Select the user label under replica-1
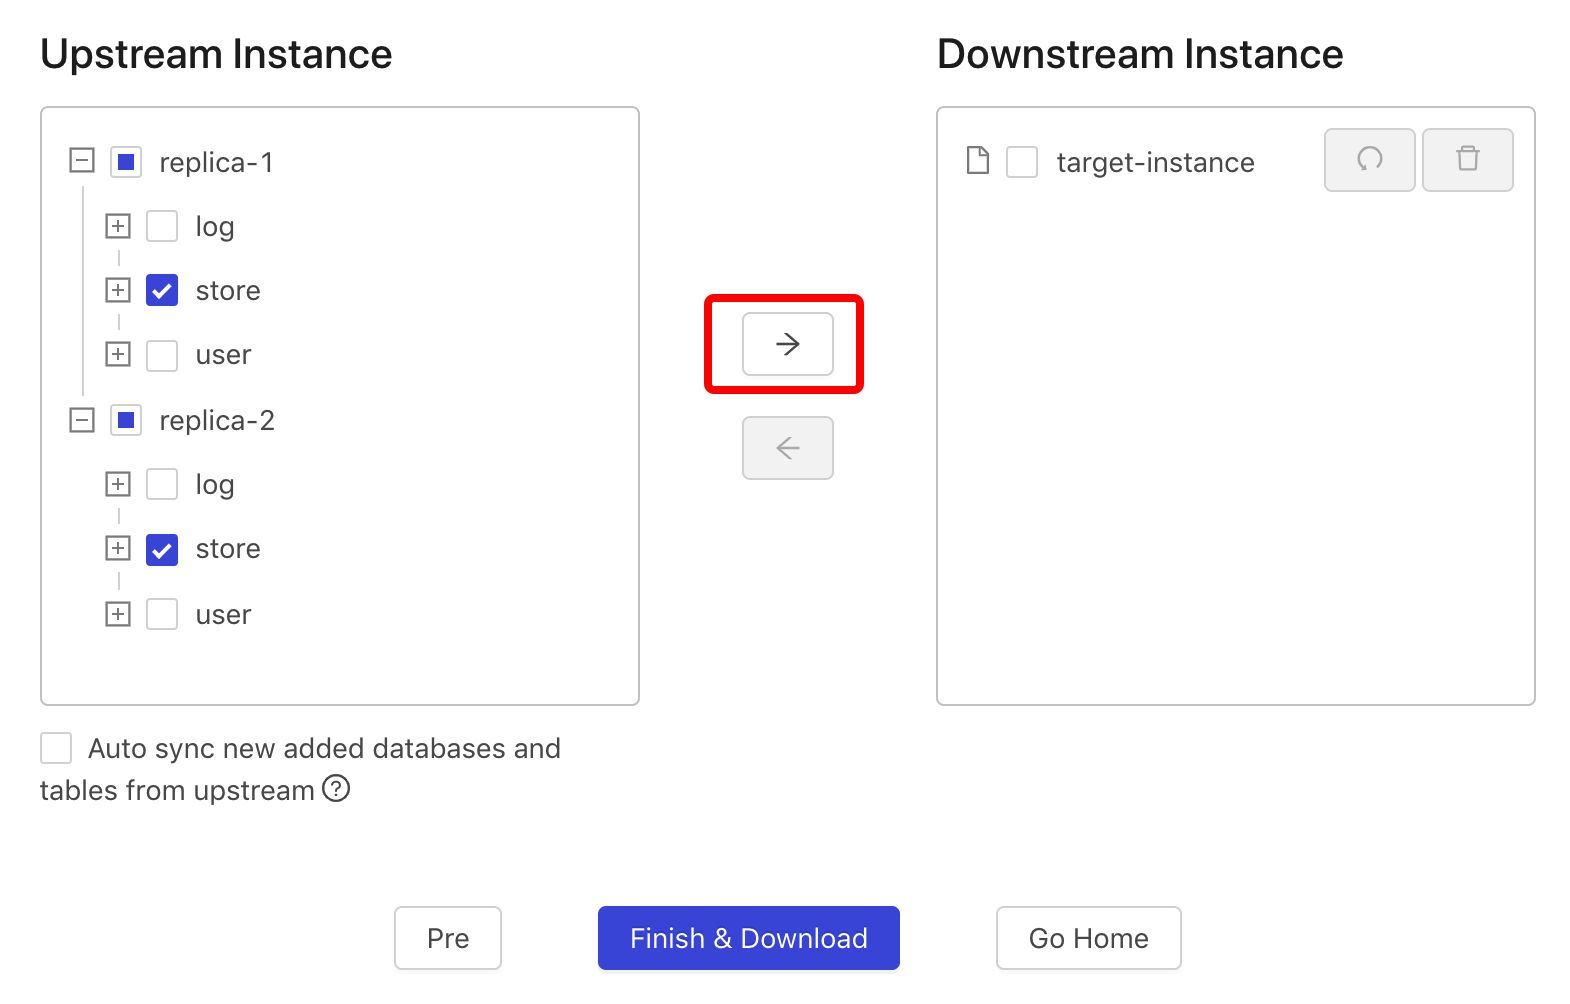The image size is (1570, 1004). tap(223, 355)
